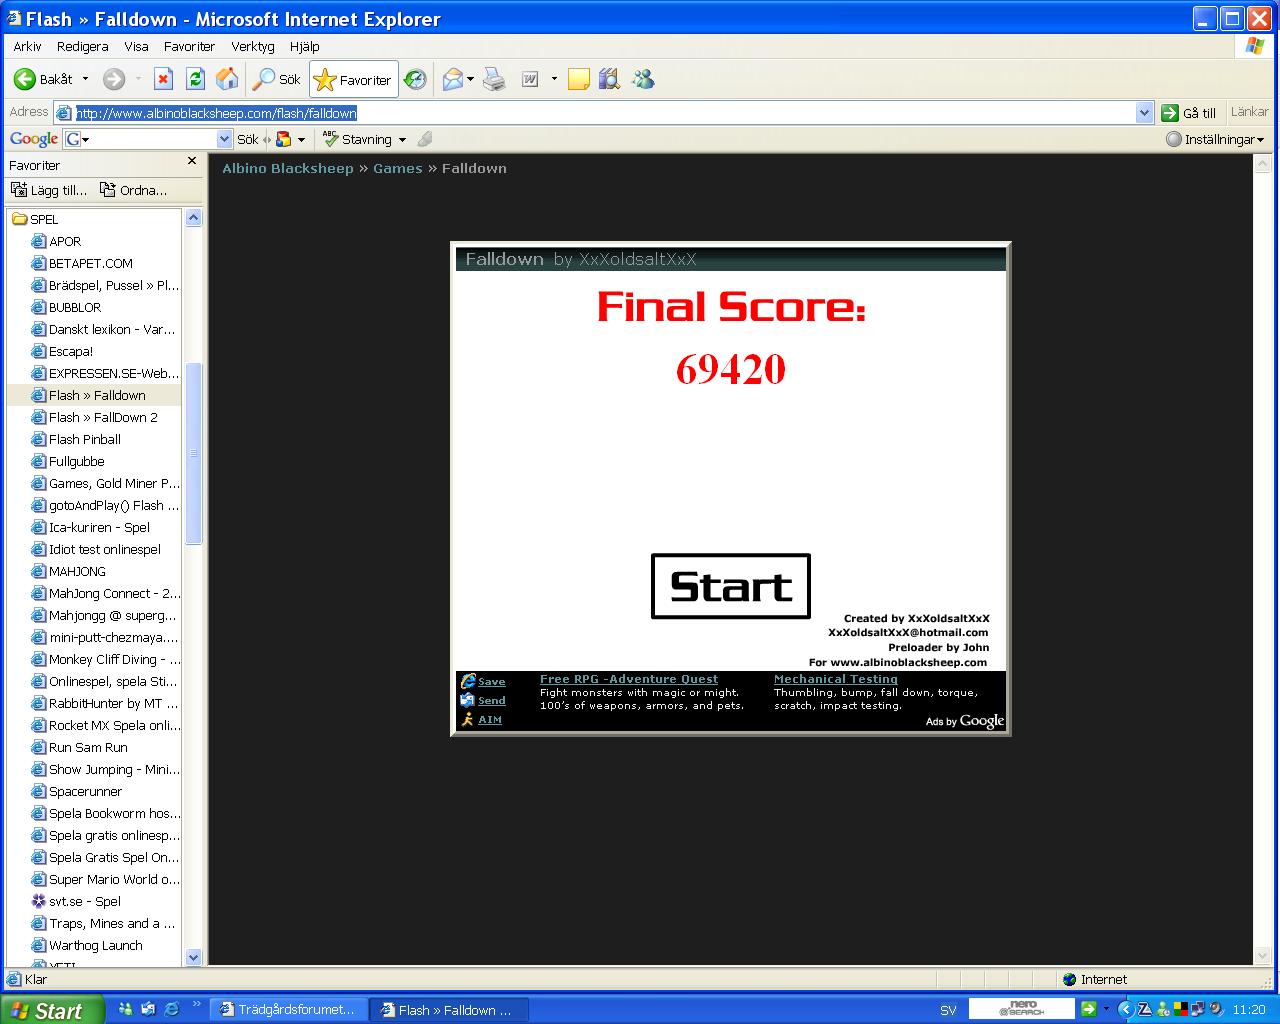Click the yellow note icon in toolbar

point(578,79)
